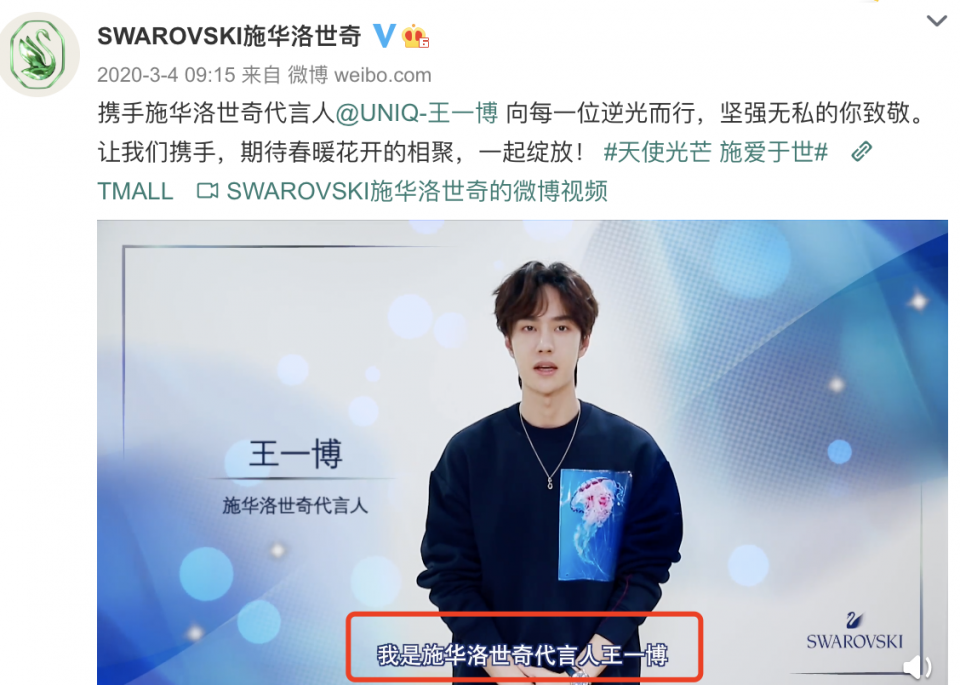
Task: Click the 王一博 name caption in the video
Action: 296,454
